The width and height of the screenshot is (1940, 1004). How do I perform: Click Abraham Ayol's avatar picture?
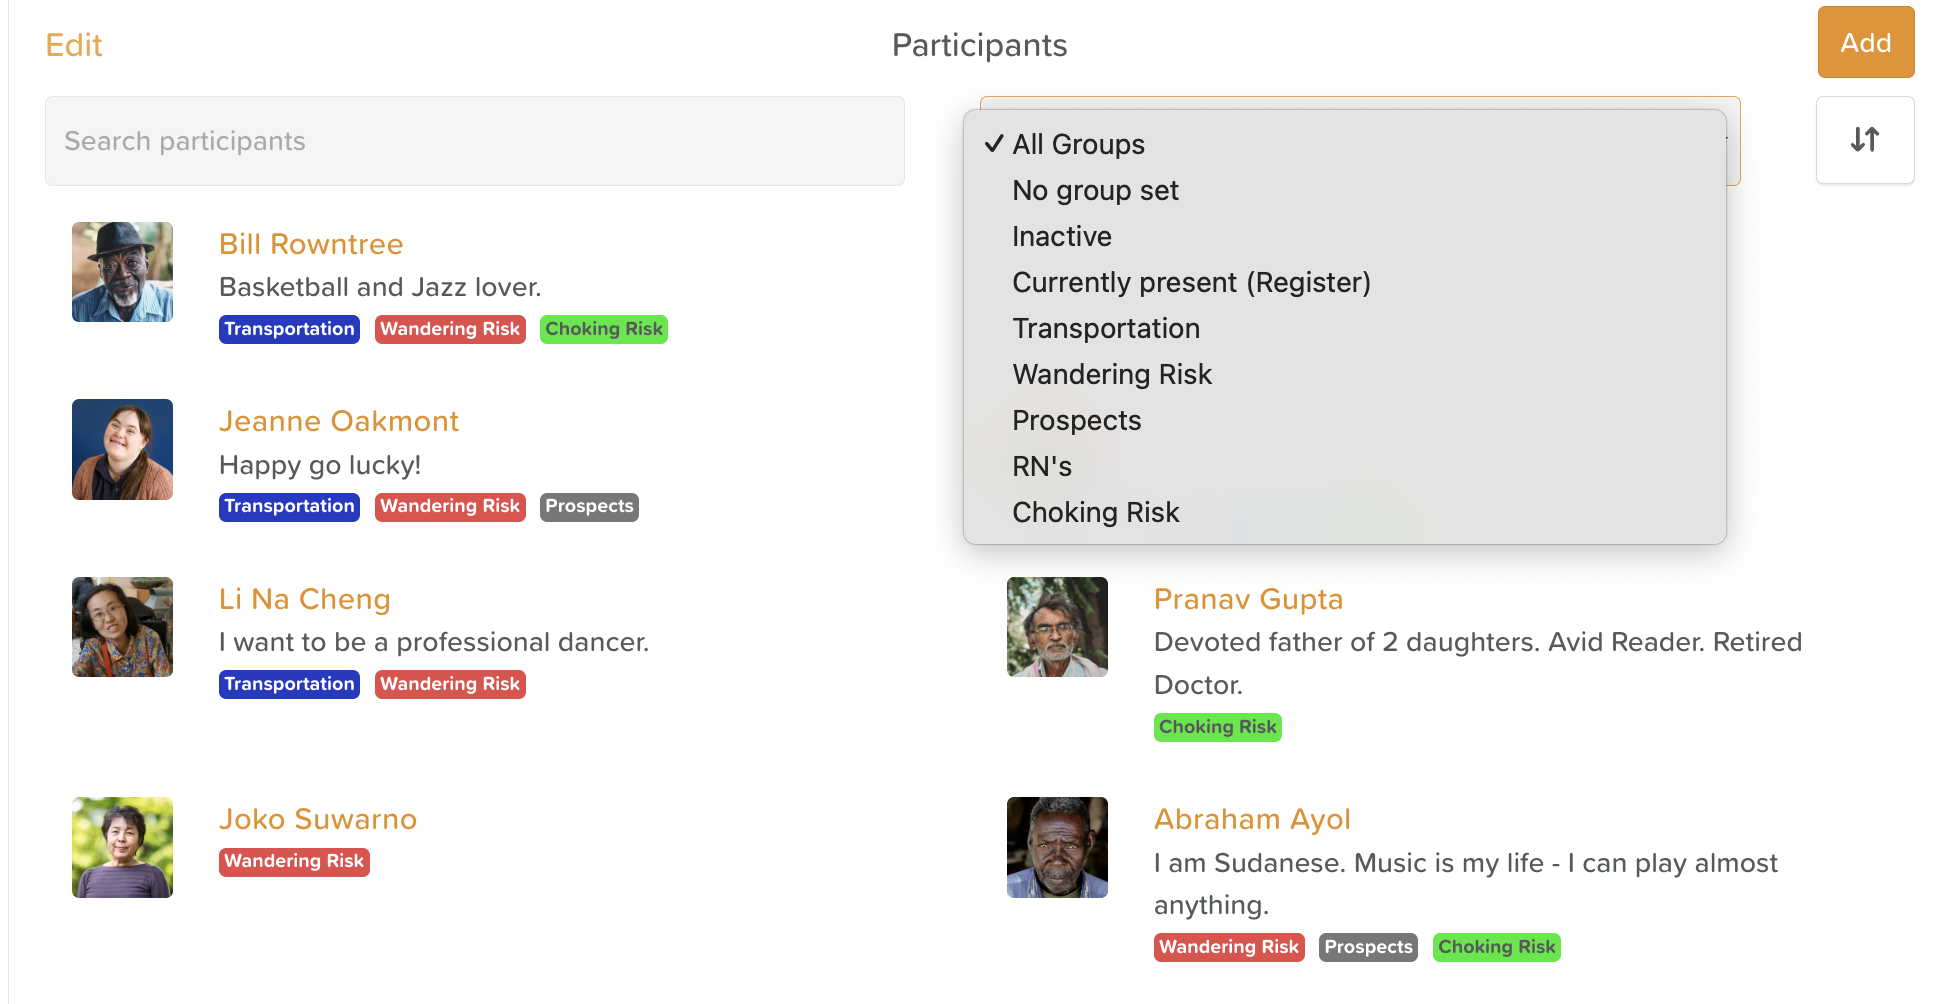click(x=1057, y=847)
